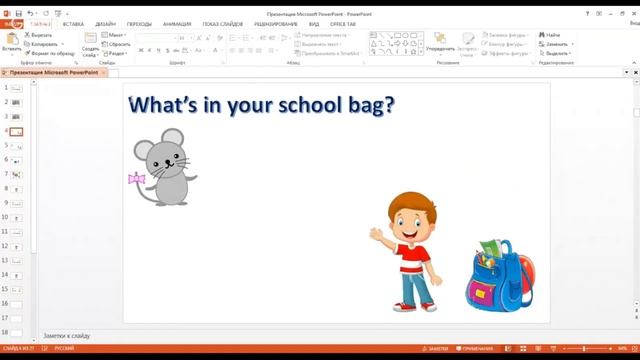Collapse the ribbon with the chevron arrow
The width and height of the screenshot is (640, 360).
pos(634,62)
